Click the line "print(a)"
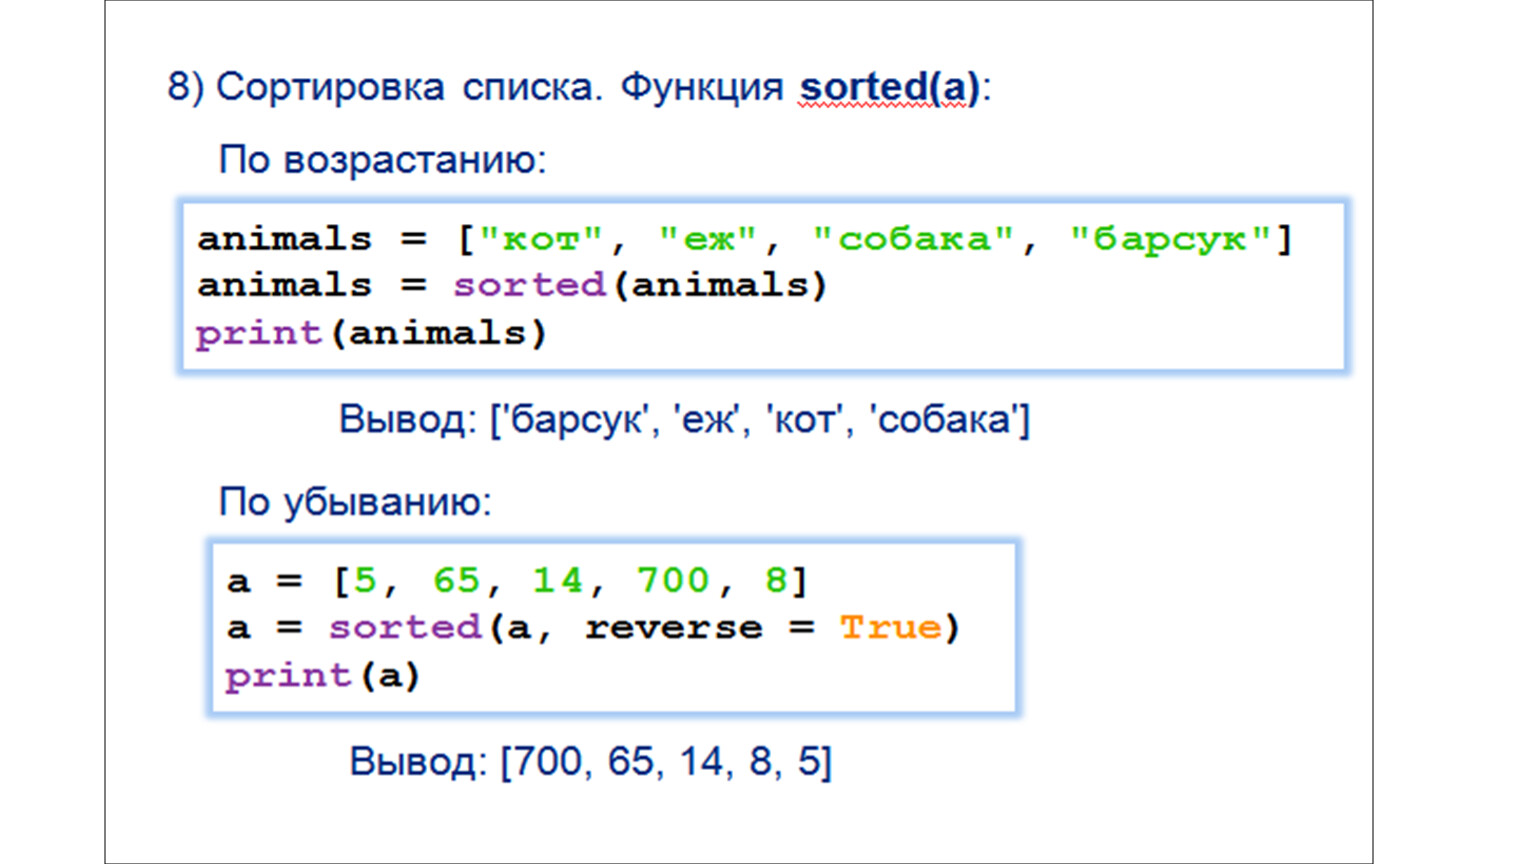The height and width of the screenshot is (864, 1533). [x=322, y=676]
